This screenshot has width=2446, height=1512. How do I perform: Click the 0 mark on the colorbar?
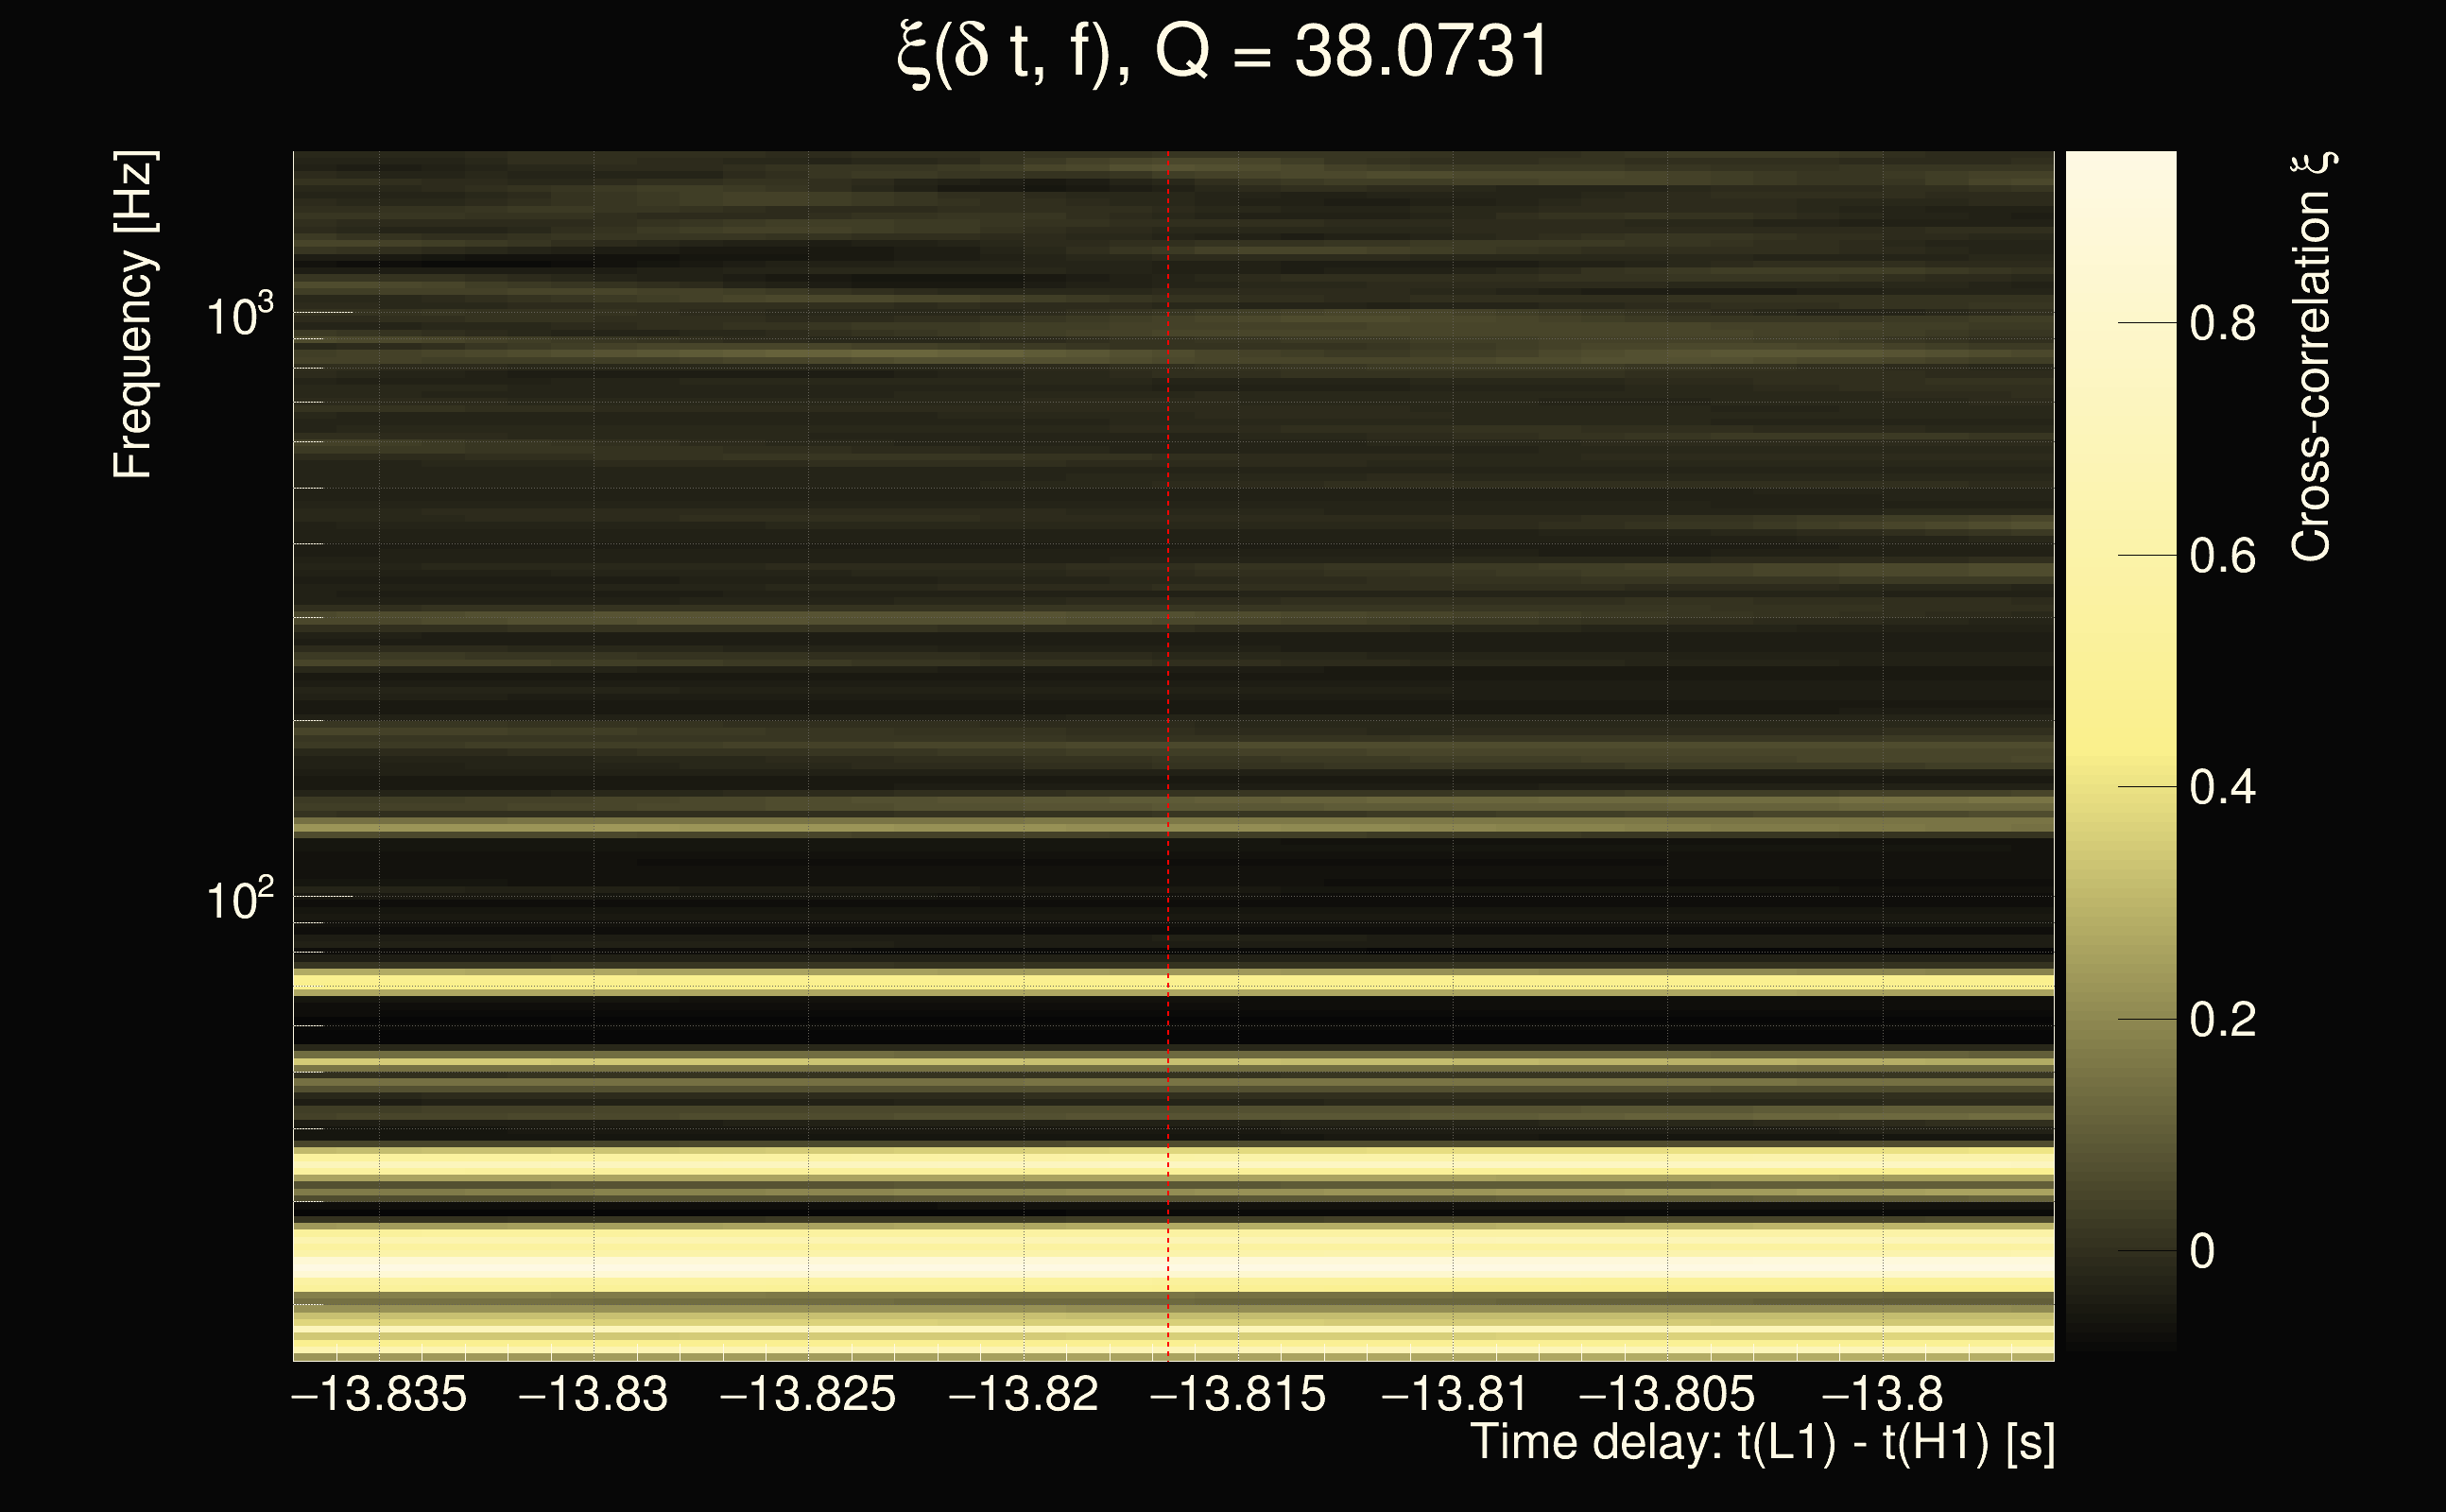click(x=2202, y=1252)
